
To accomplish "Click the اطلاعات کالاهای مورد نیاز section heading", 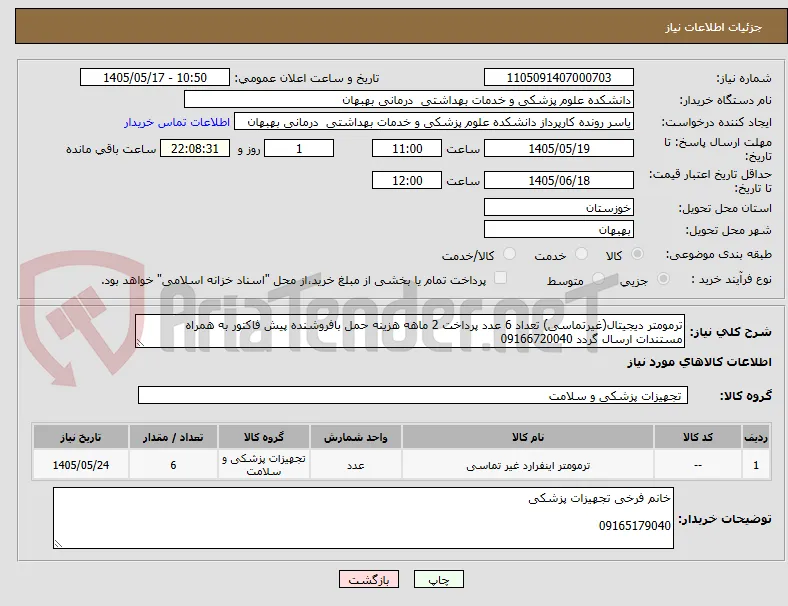I will point(699,362).
